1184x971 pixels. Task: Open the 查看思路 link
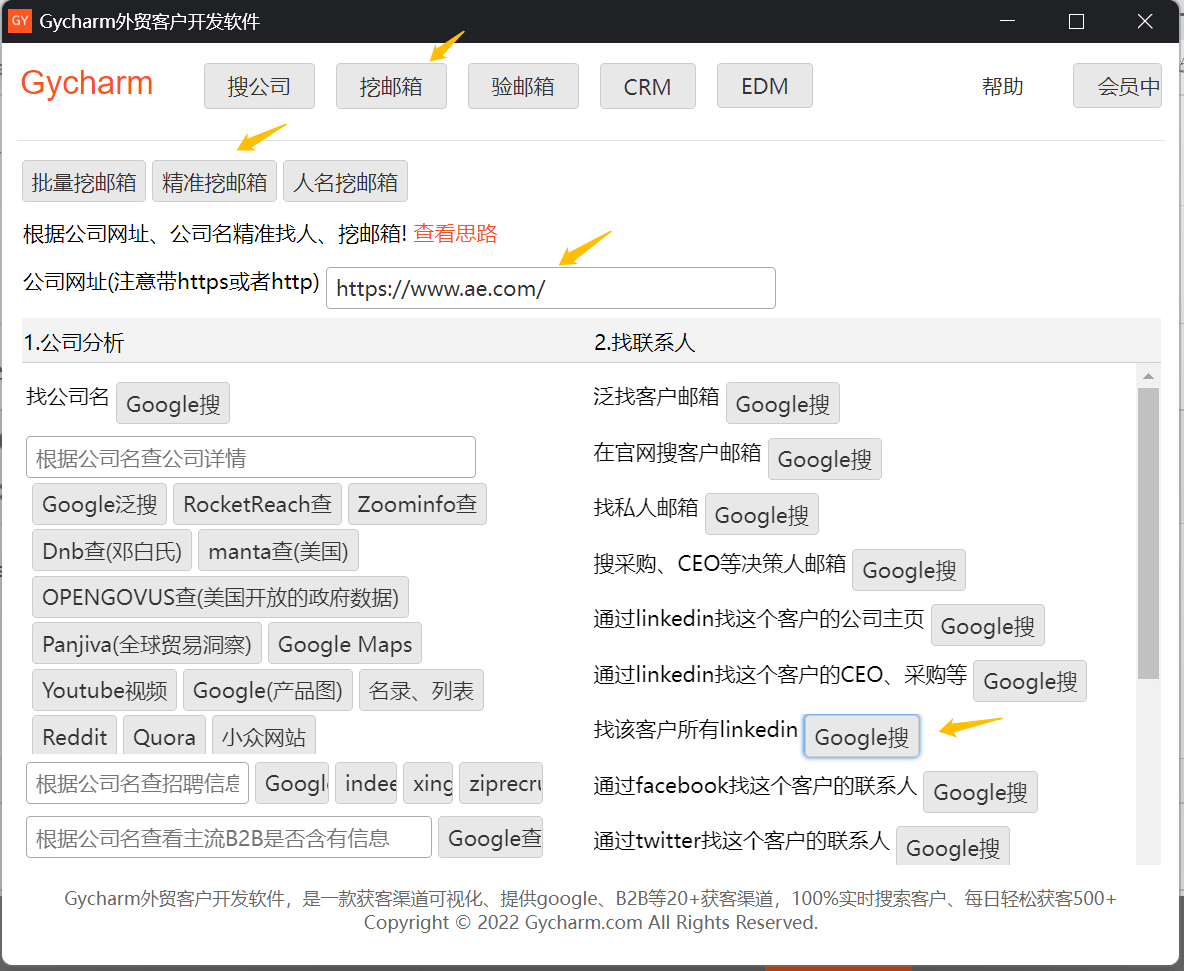tap(455, 233)
